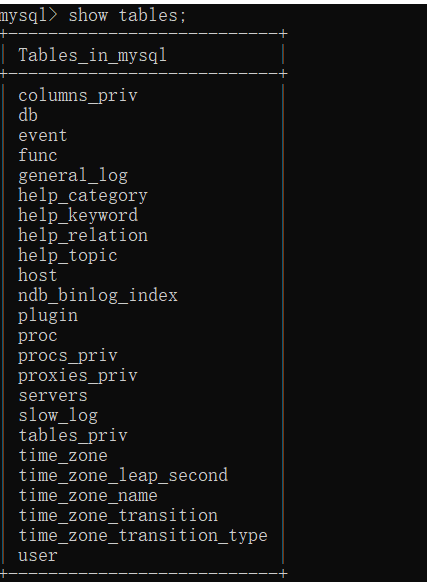Click the db table entry

tap(28, 115)
